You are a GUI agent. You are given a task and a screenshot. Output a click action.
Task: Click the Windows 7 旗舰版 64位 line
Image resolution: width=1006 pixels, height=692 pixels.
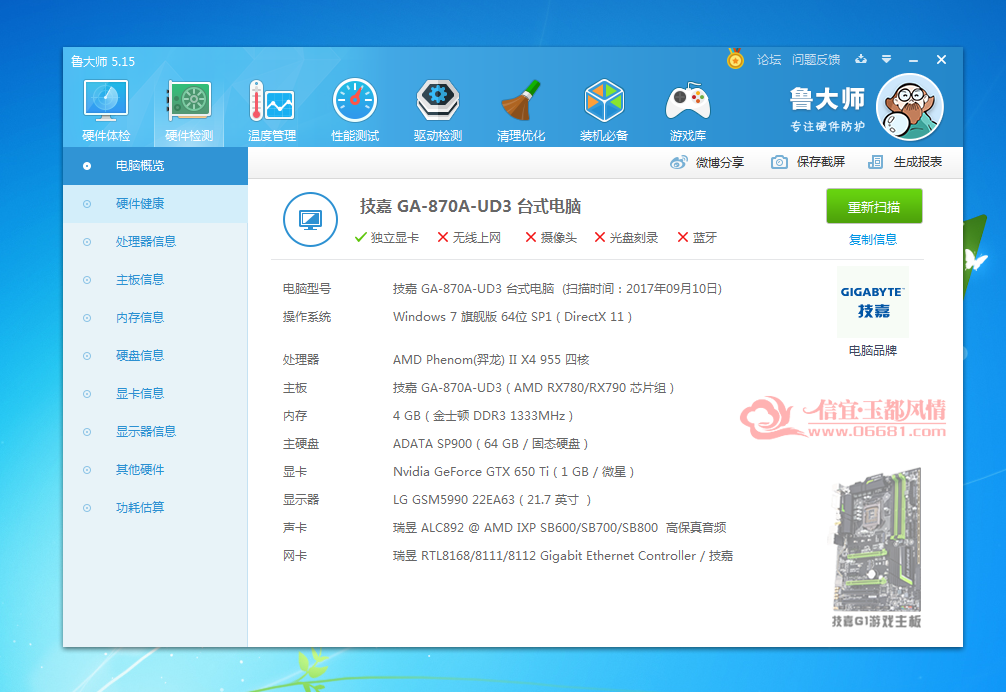pyautogui.click(x=512, y=316)
